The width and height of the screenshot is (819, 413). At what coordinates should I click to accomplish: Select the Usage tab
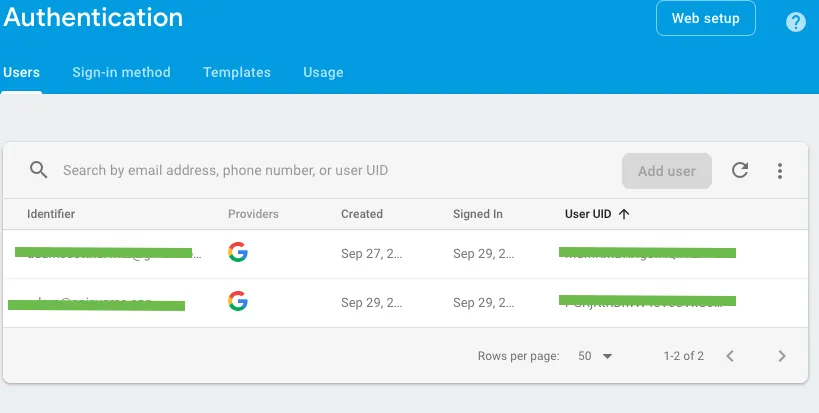[323, 72]
